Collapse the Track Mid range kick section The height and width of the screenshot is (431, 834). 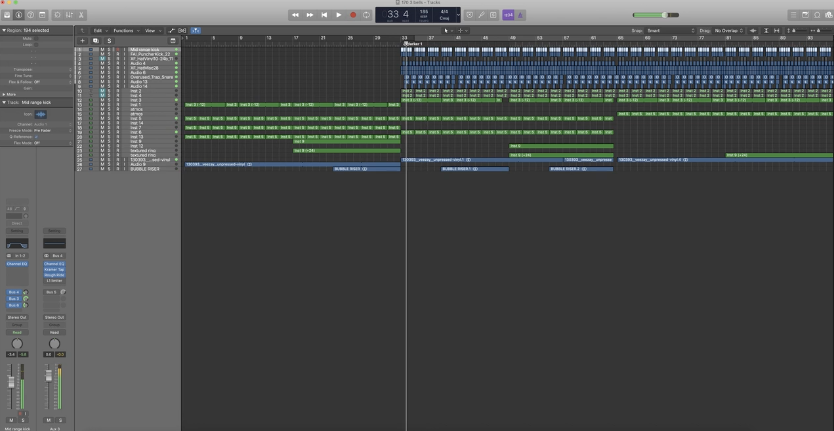pos(4,102)
